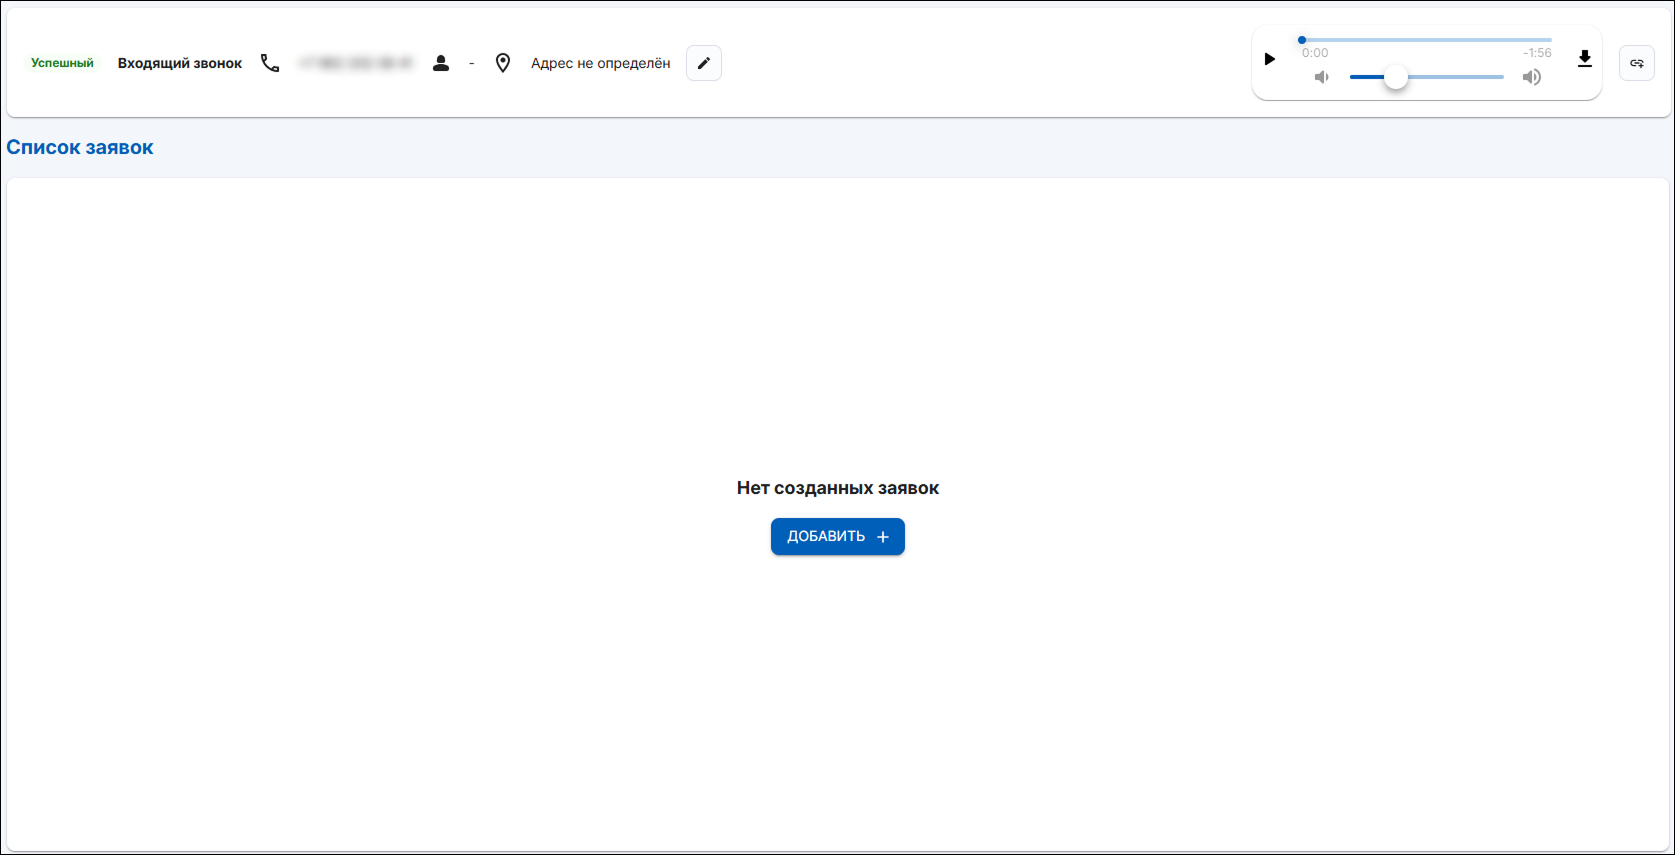This screenshot has width=1675, height=855.
Task: Click the location pin icon
Action: pyautogui.click(x=503, y=63)
